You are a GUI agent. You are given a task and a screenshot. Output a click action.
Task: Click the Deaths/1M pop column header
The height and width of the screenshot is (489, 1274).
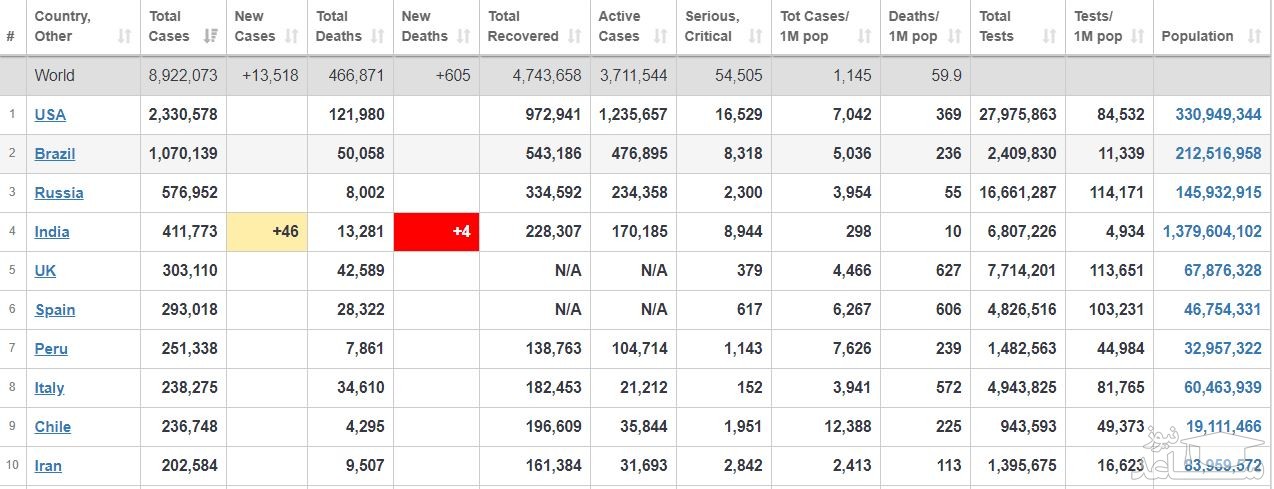913,26
